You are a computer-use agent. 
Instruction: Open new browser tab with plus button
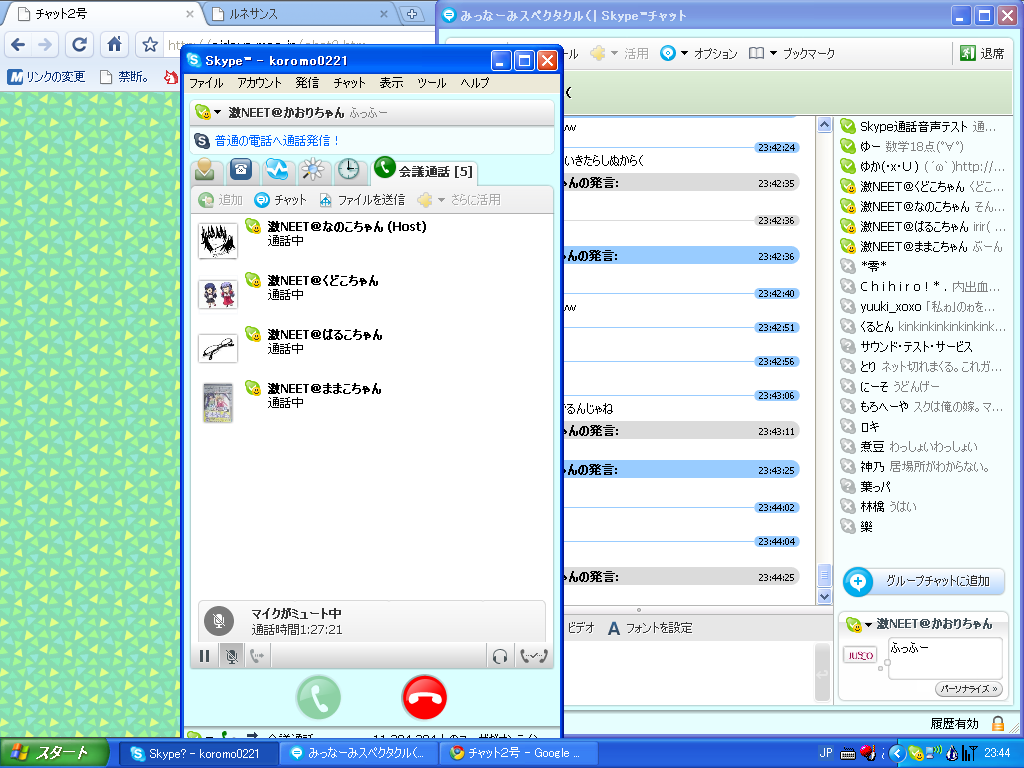[411, 14]
